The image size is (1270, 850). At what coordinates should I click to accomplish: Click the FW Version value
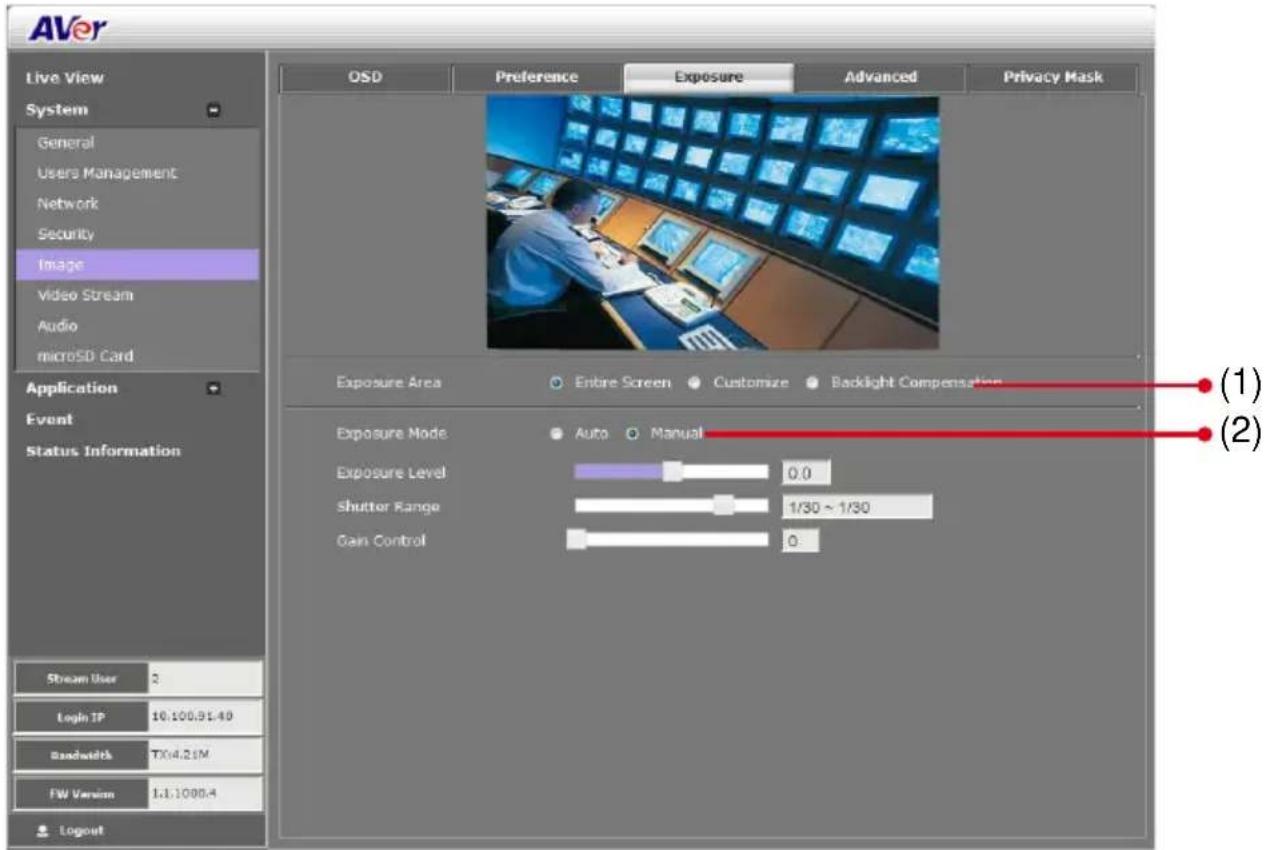click(205, 793)
